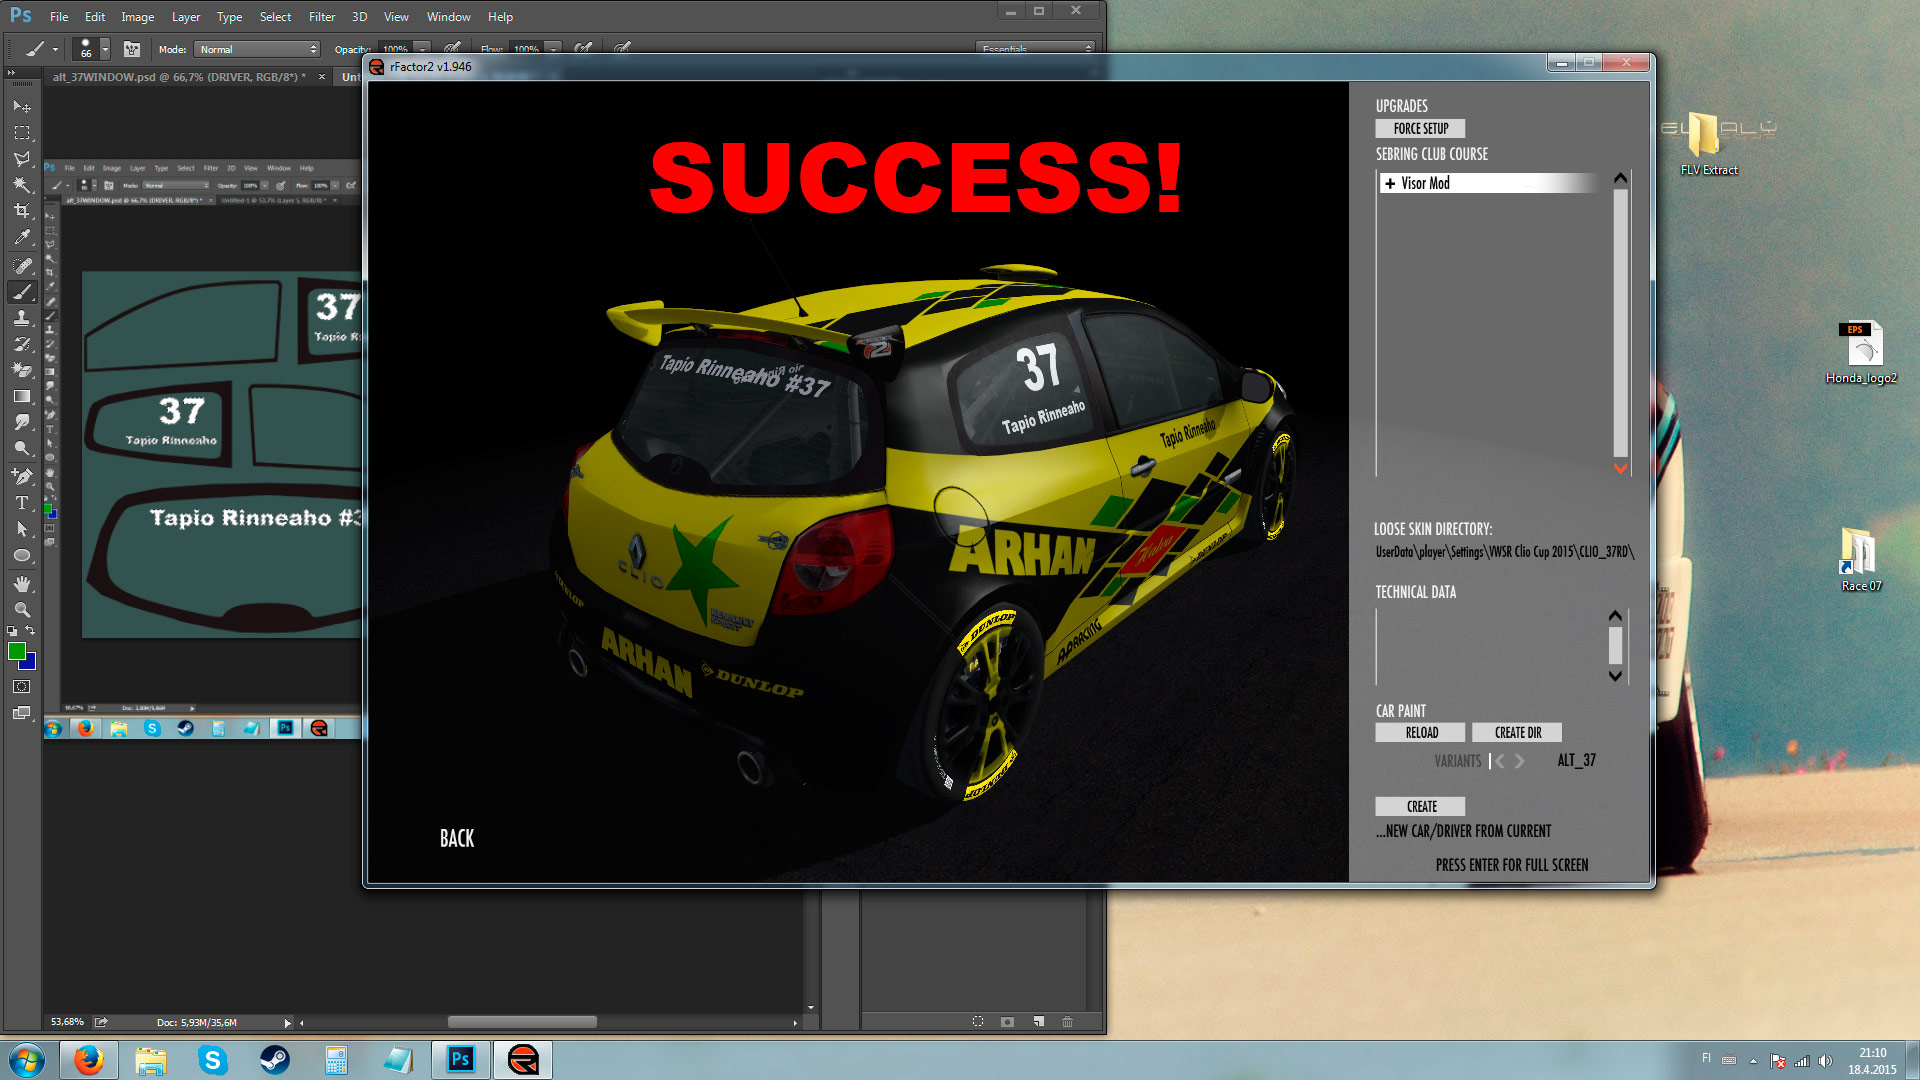Select the Polygonal Lasso tool

pos(21,158)
